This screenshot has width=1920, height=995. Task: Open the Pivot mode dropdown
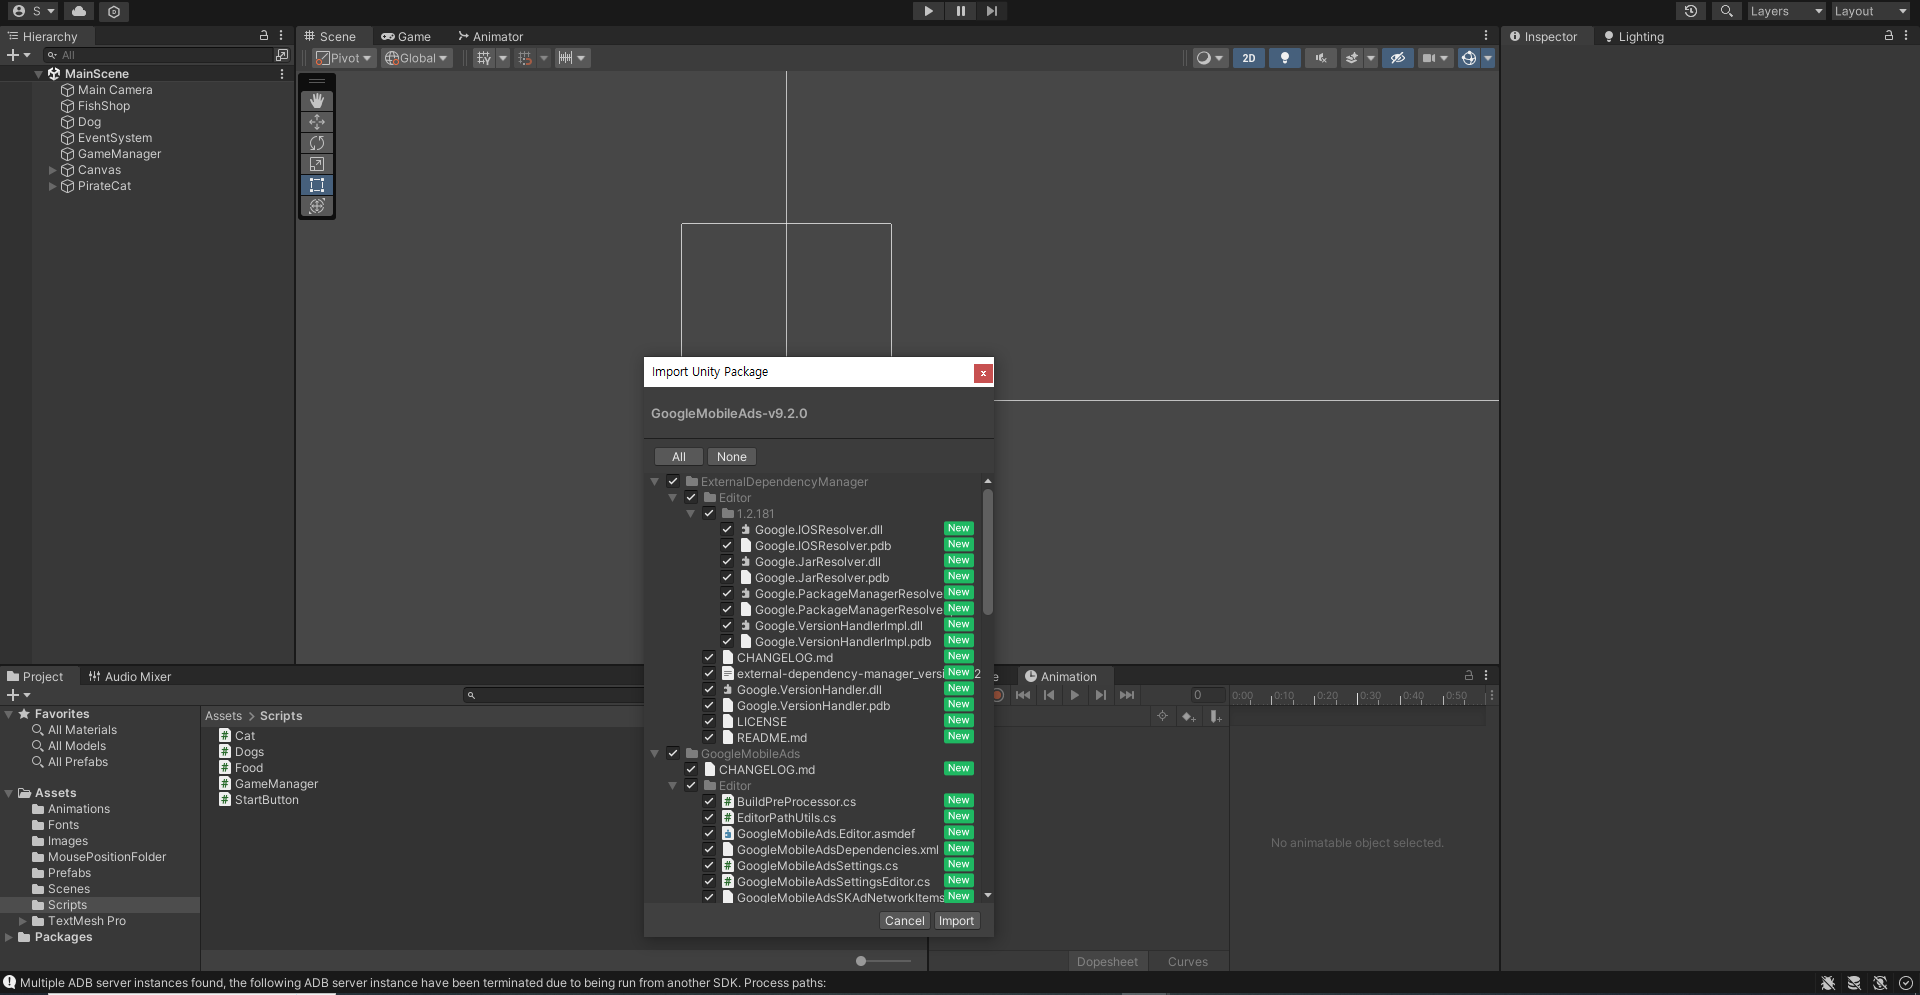pos(344,58)
